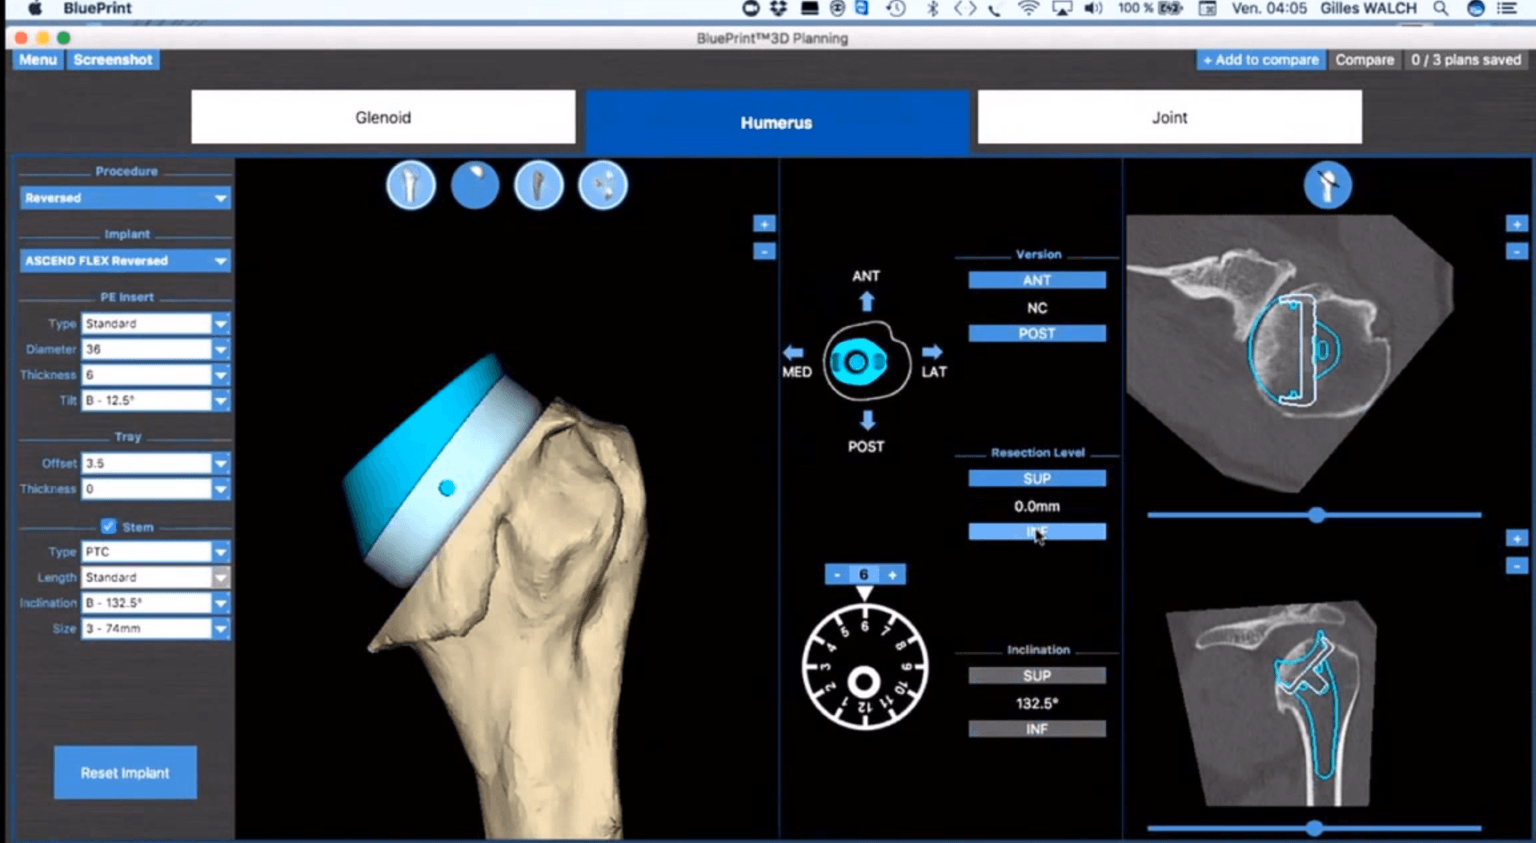Toggle the Stem checkbox

[108, 527]
